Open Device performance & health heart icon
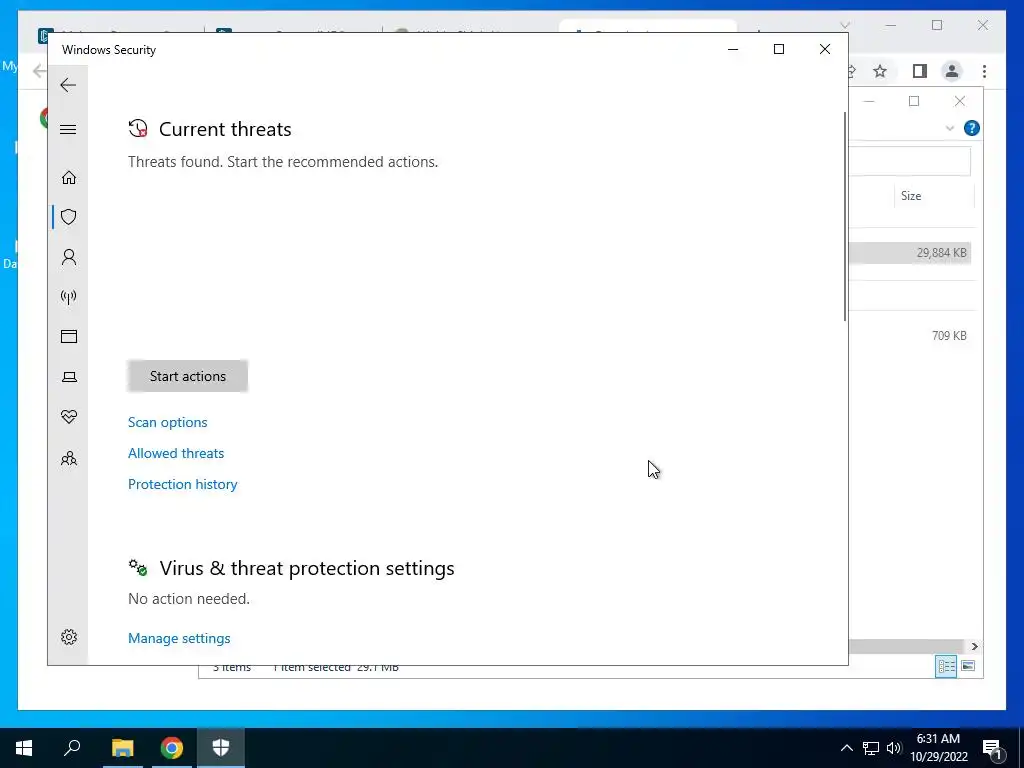 pos(69,417)
